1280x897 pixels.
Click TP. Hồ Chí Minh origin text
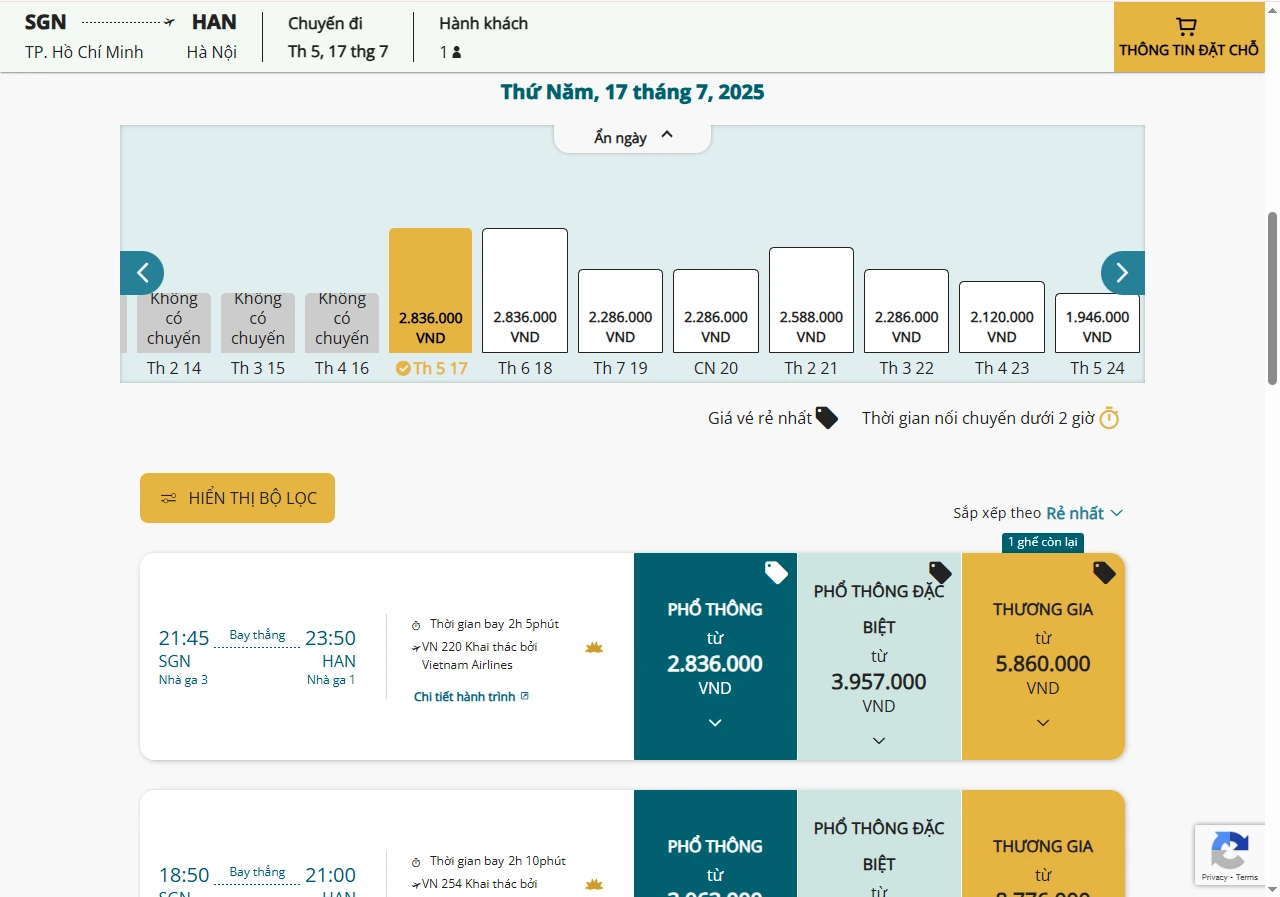[84, 52]
